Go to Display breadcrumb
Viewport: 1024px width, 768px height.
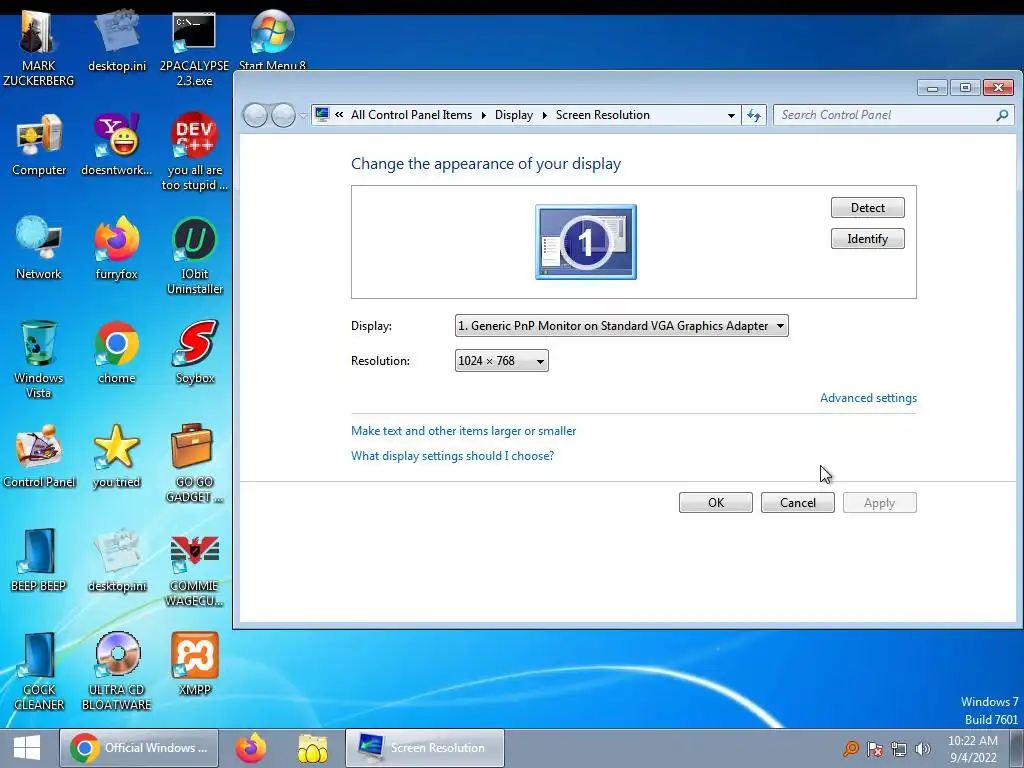click(x=514, y=115)
